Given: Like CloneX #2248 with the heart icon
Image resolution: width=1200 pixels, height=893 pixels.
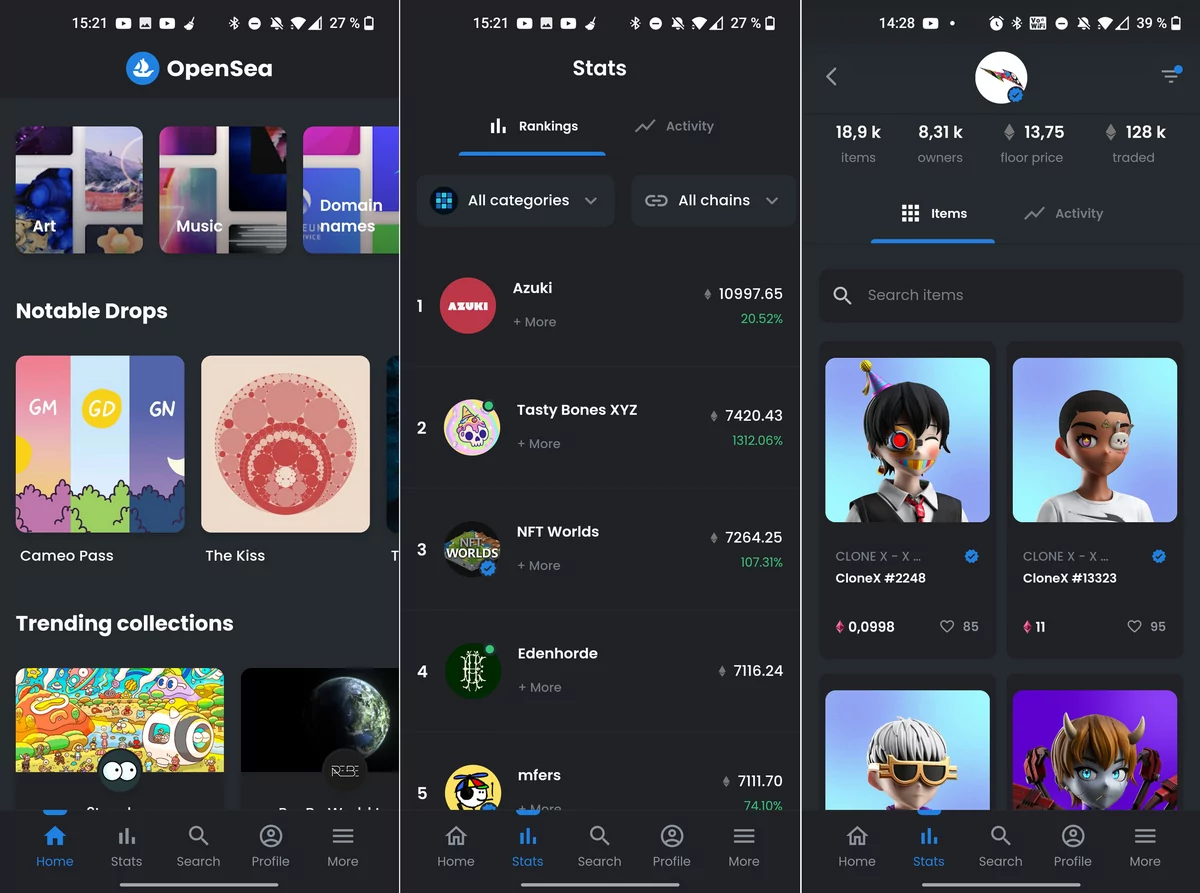Looking at the screenshot, I should (947, 626).
